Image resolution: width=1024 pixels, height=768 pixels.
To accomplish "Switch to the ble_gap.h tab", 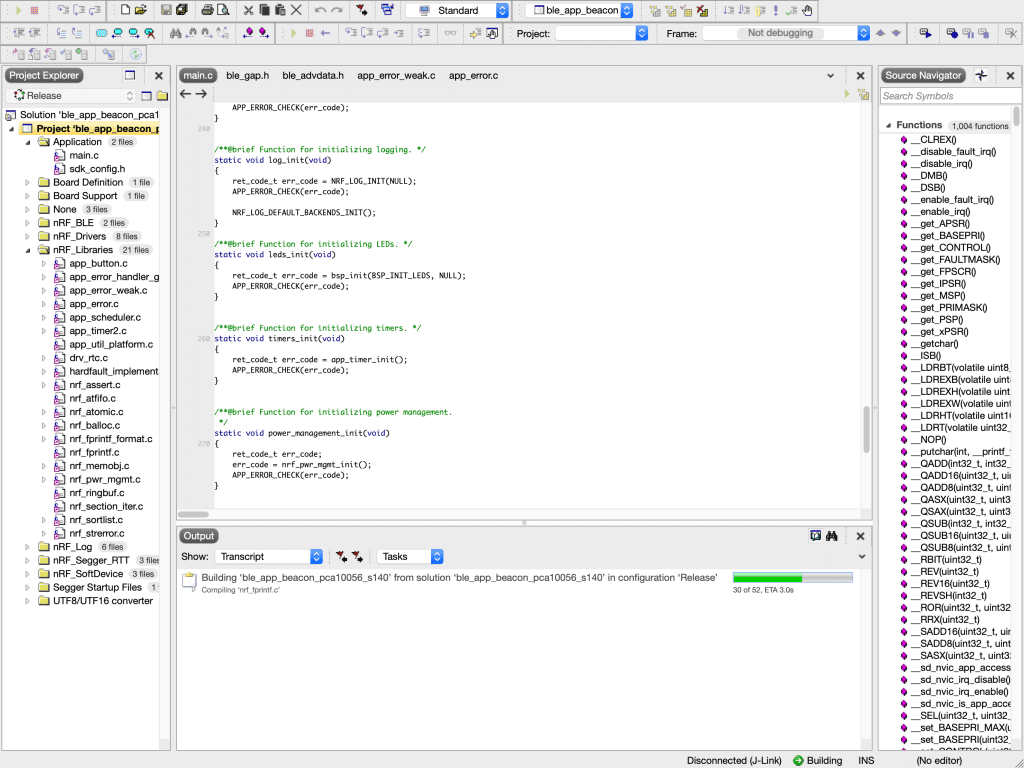I will pos(248,75).
